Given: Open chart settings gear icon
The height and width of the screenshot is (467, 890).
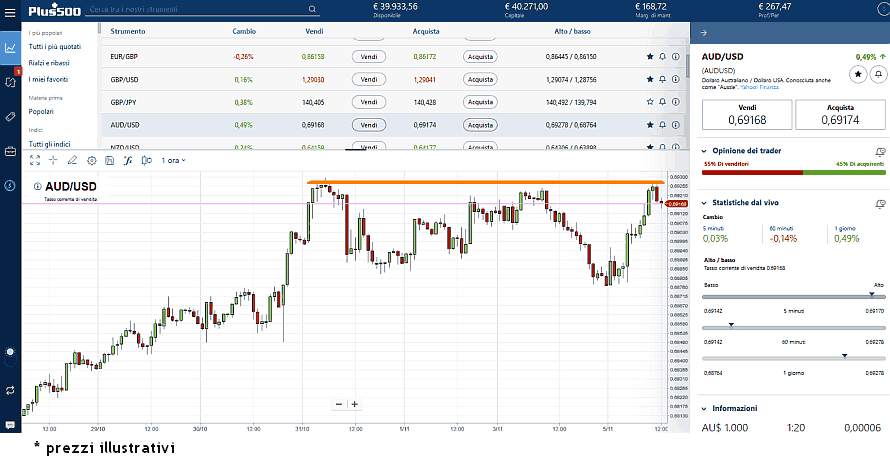Looking at the screenshot, I should (x=91, y=160).
